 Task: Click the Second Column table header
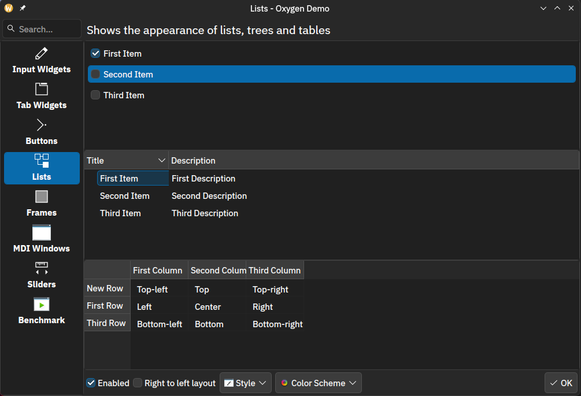[x=218, y=270]
